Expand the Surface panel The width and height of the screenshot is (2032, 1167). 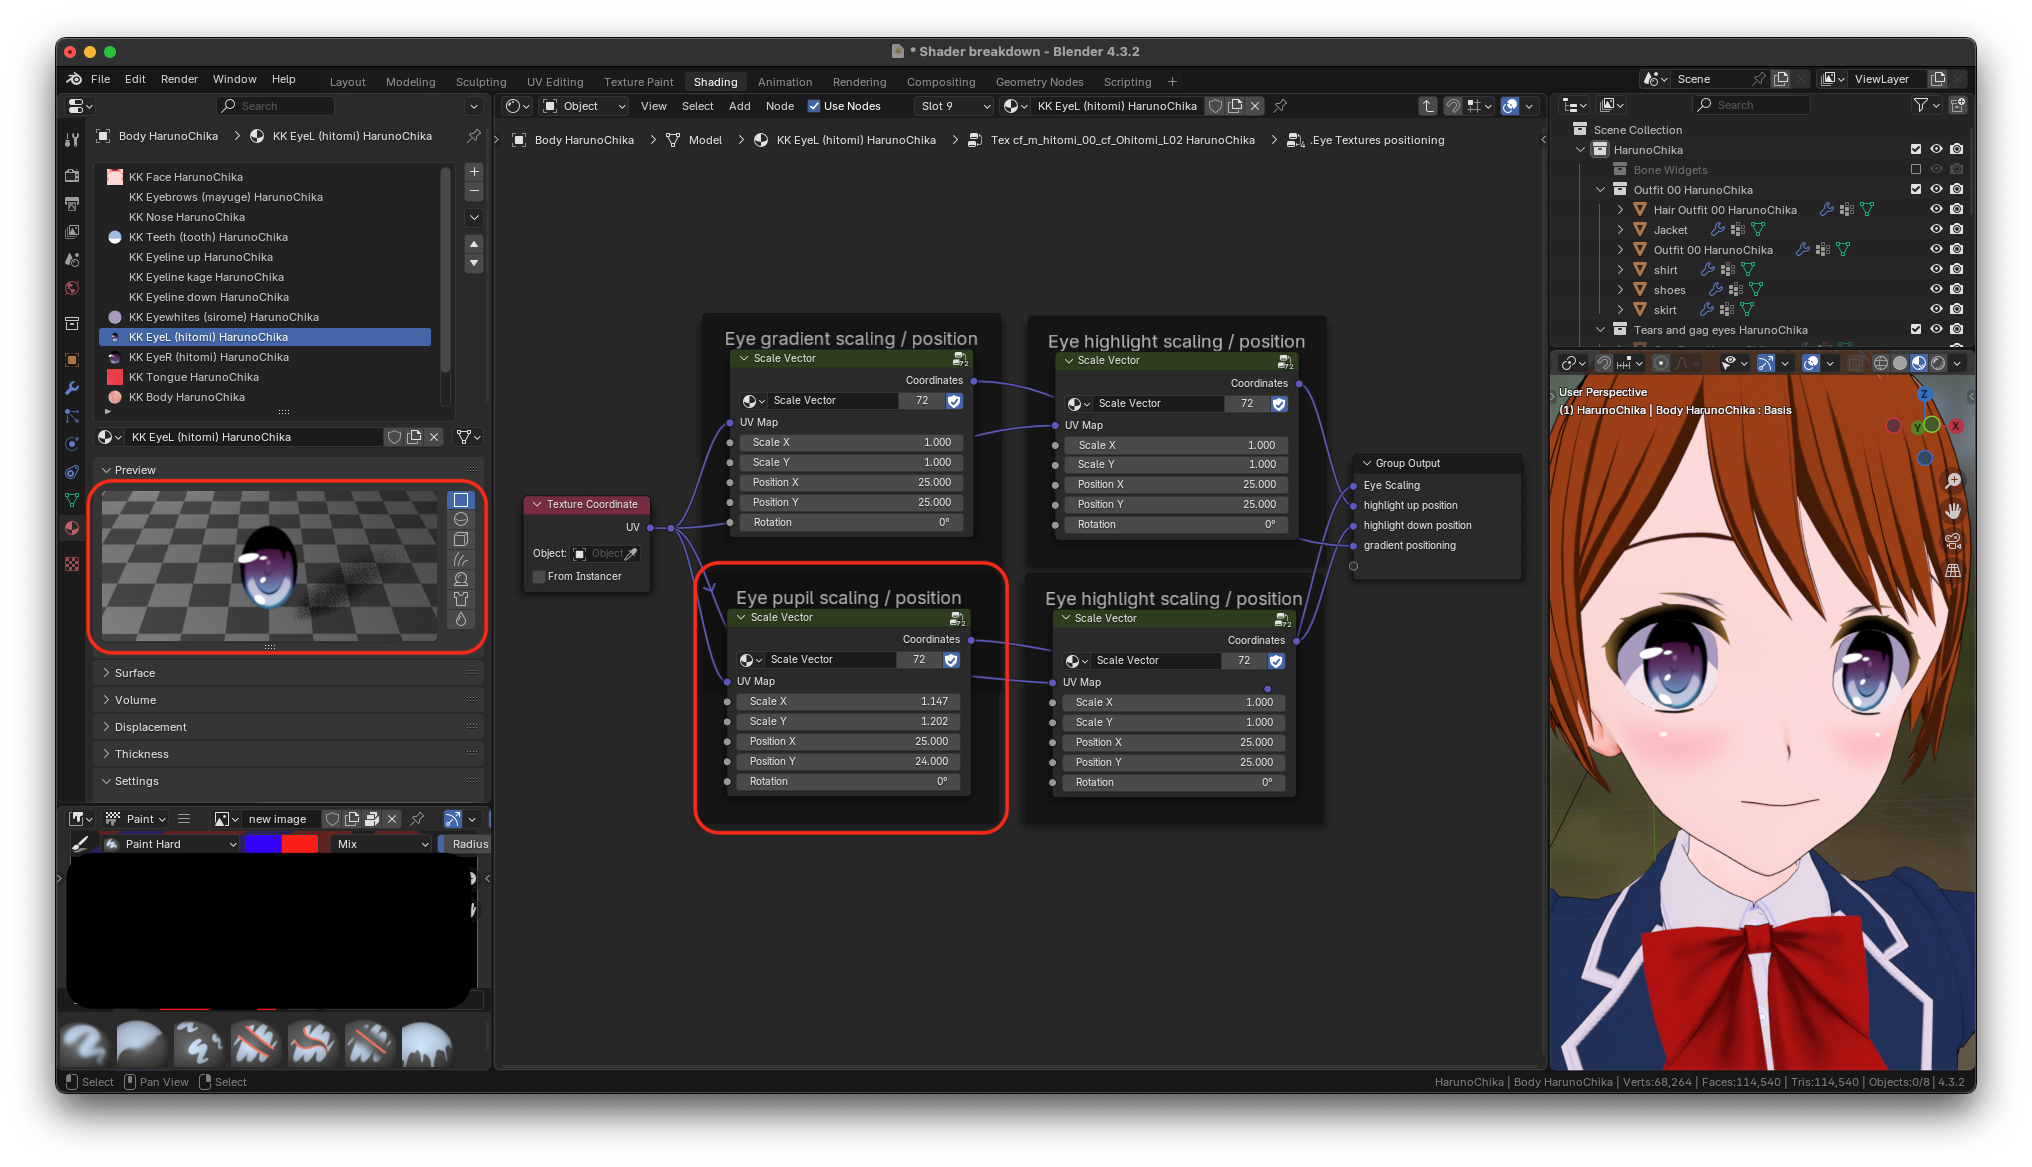coord(135,673)
